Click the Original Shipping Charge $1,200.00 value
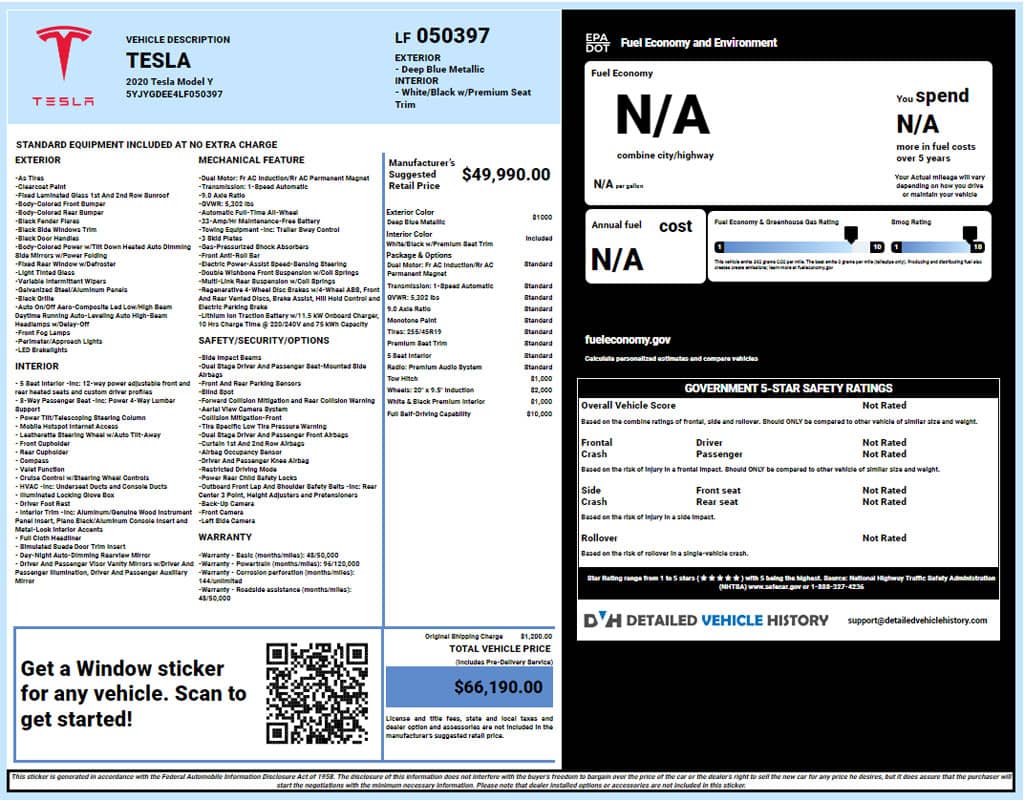Image resolution: width=1024 pixels, height=800 pixels. pyautogui.click(x=536, y=636)
